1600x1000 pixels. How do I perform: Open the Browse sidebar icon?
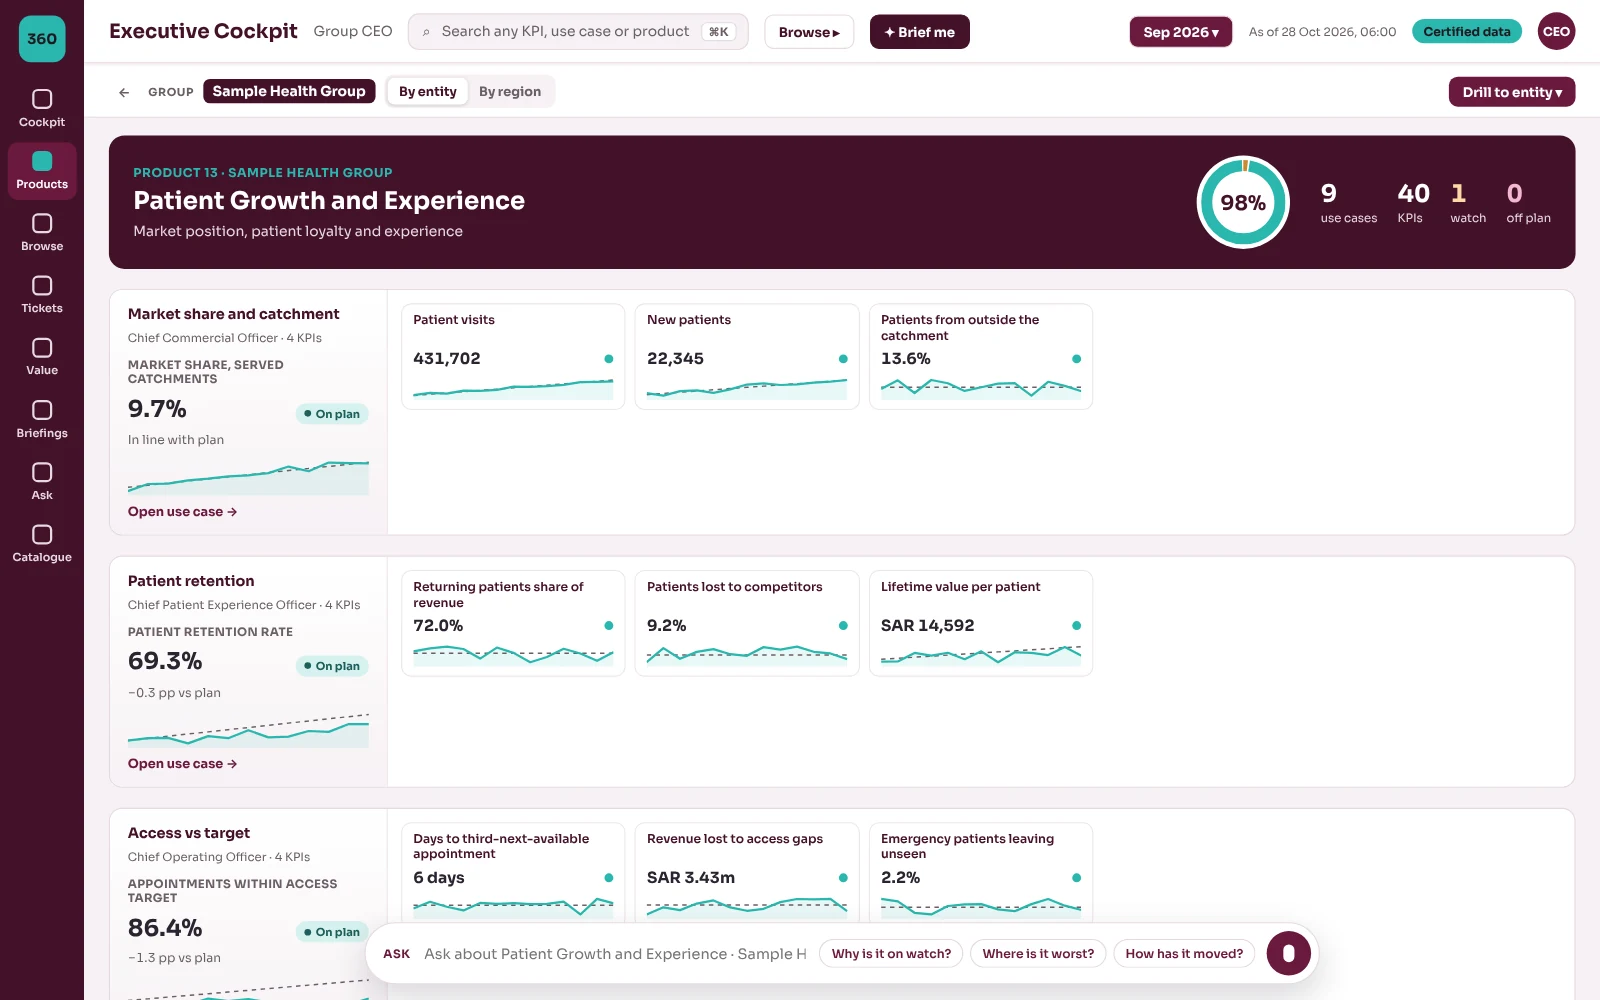tap(42, 233)
